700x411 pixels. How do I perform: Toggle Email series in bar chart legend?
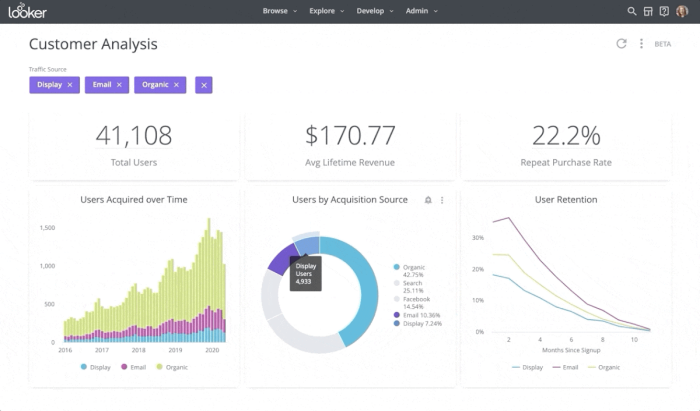click(133, 367)
